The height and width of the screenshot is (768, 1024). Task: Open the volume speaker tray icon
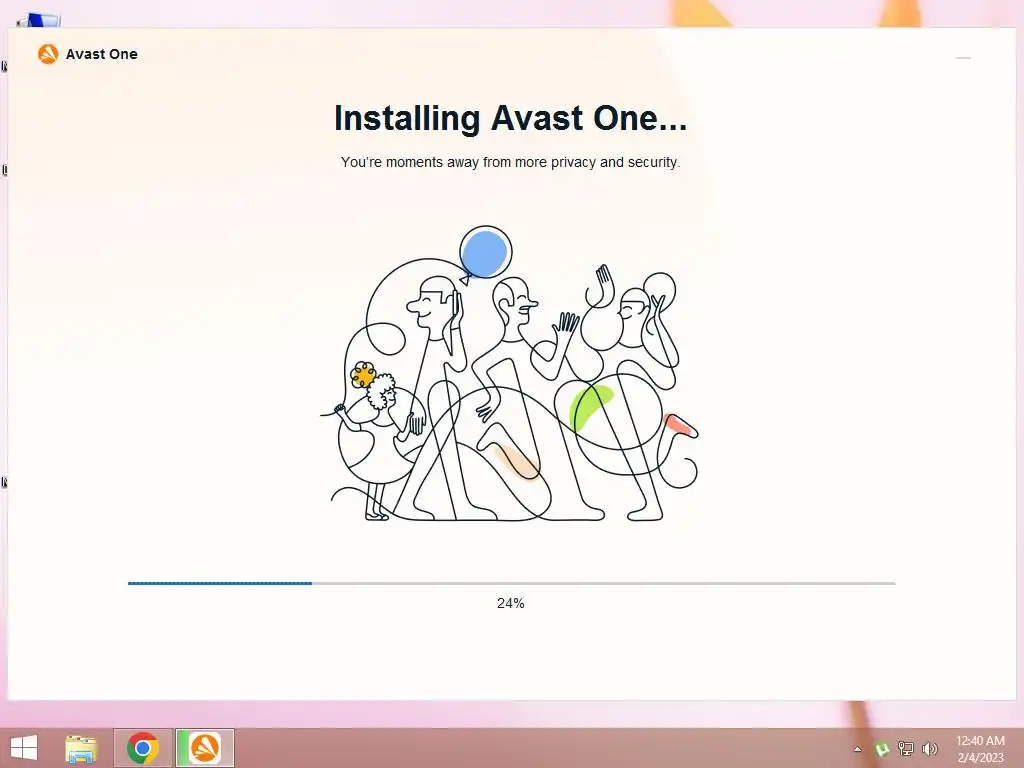(929, 748)
